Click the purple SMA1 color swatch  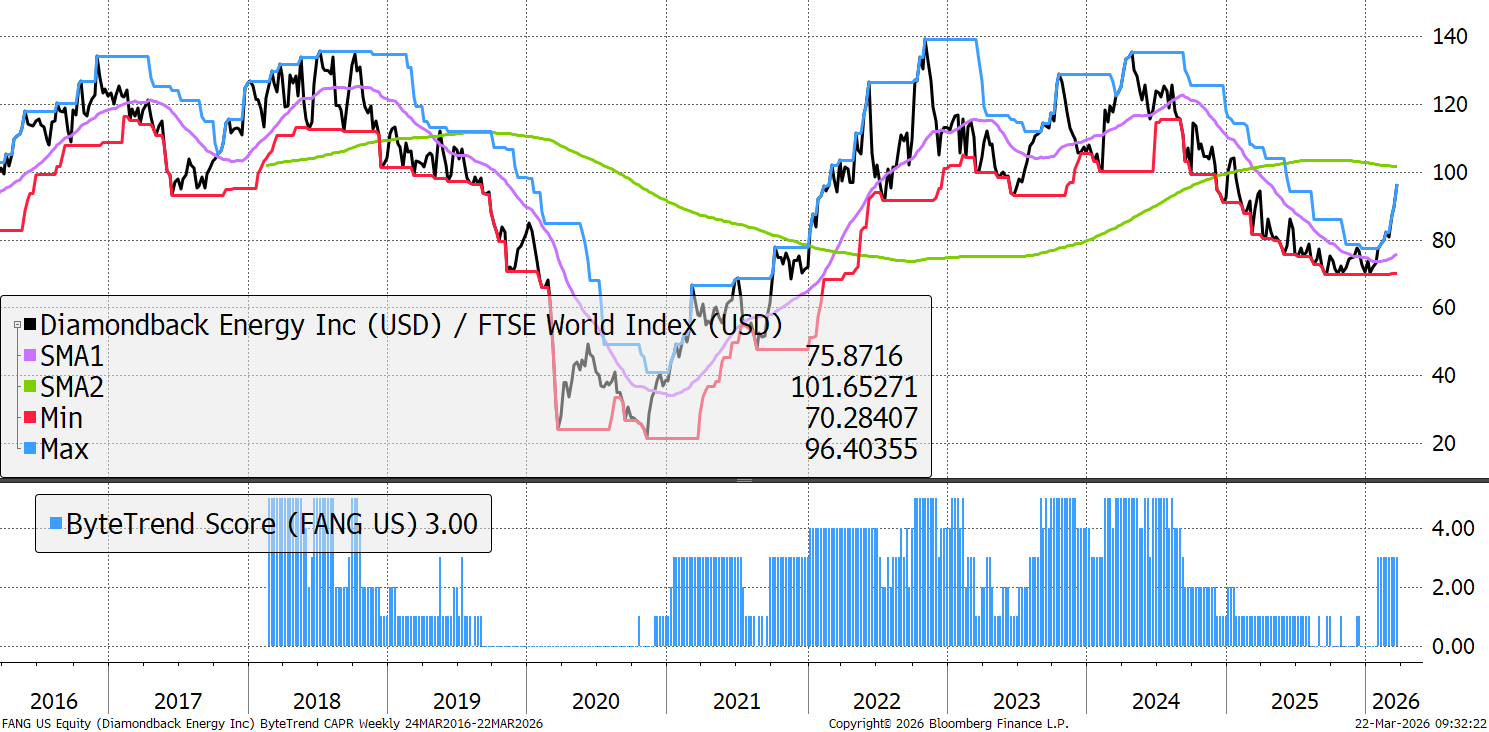point(30,356)
